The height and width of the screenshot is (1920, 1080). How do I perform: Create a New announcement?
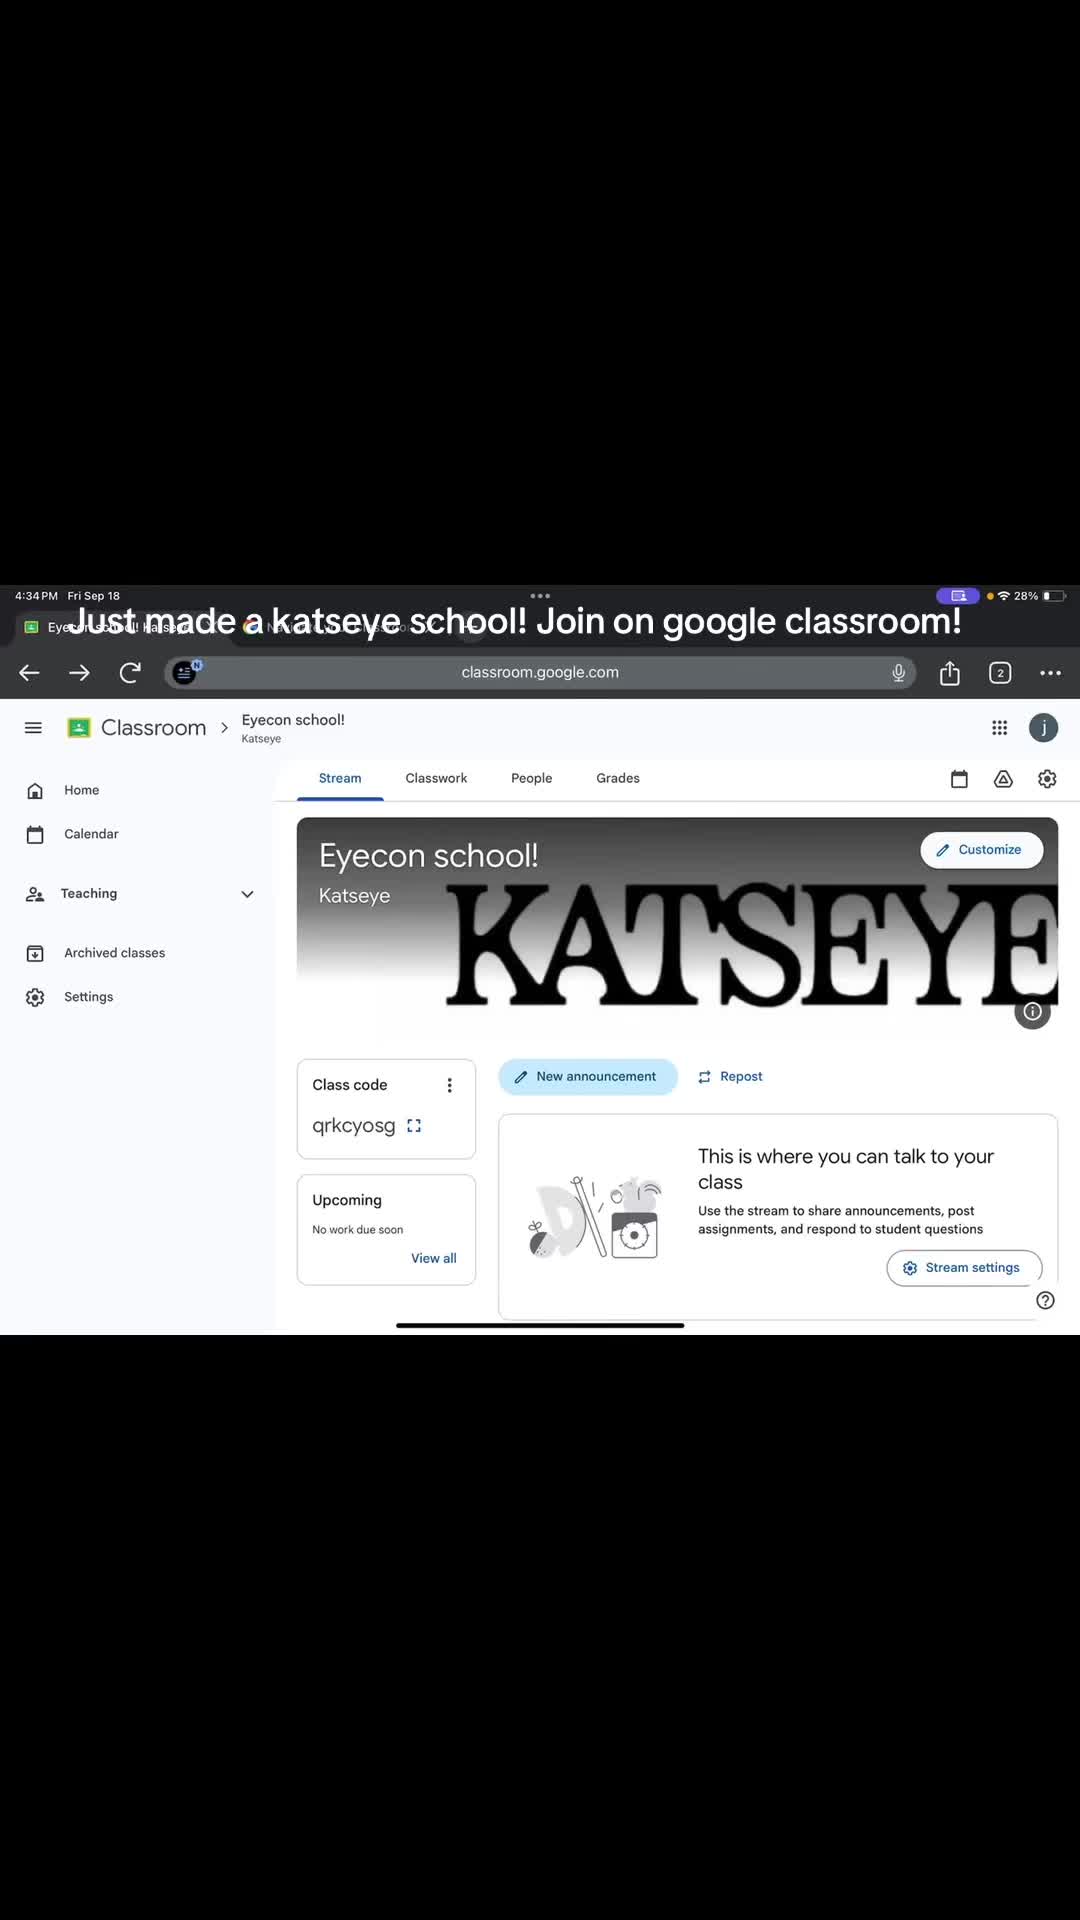coord(588,1077)
